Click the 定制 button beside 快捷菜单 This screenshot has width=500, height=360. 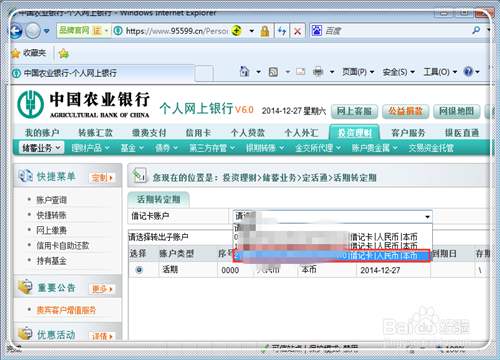[102, 177]
